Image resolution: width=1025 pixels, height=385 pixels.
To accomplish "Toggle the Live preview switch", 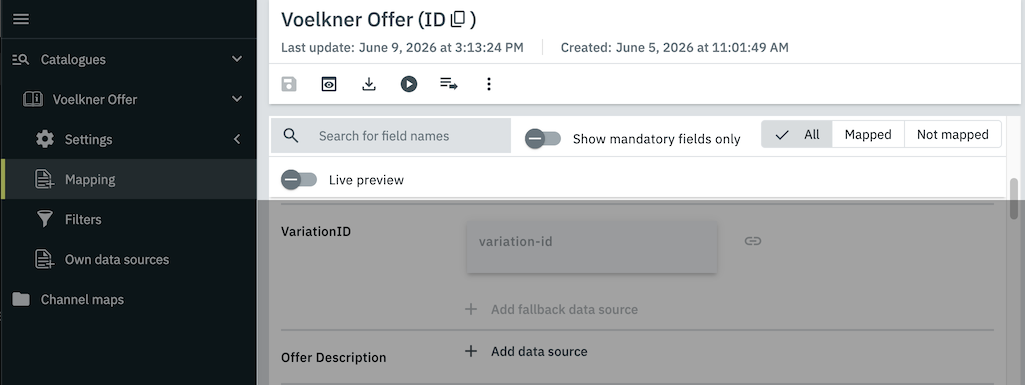I will pos(299,180).
